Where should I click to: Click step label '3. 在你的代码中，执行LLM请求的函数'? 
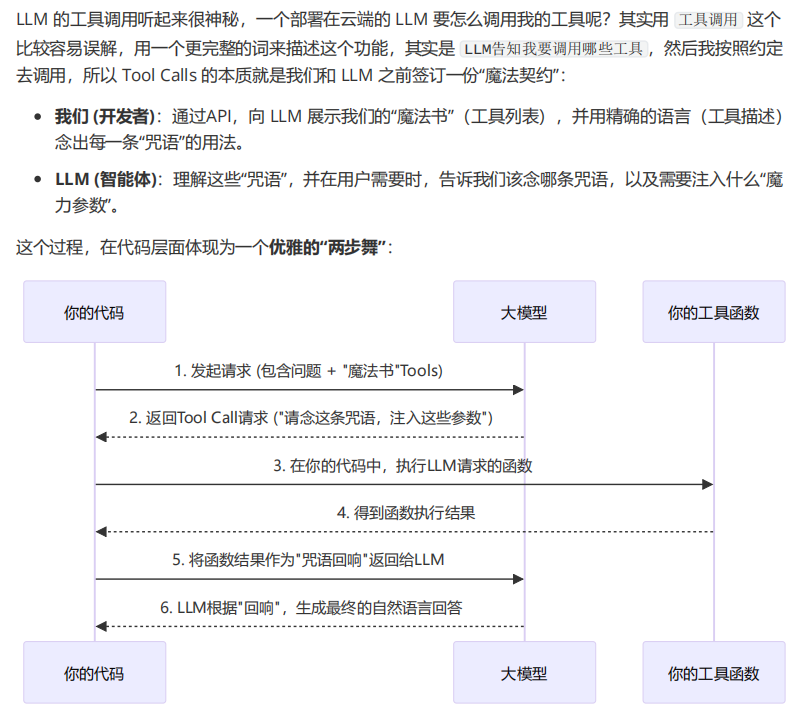point(403,465)
